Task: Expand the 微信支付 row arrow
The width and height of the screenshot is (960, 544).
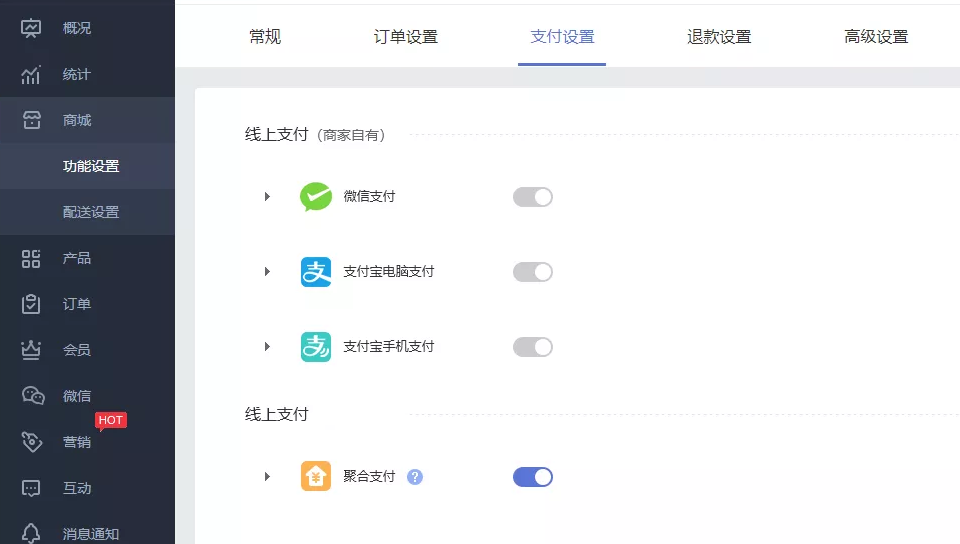Action: [267, 196]
